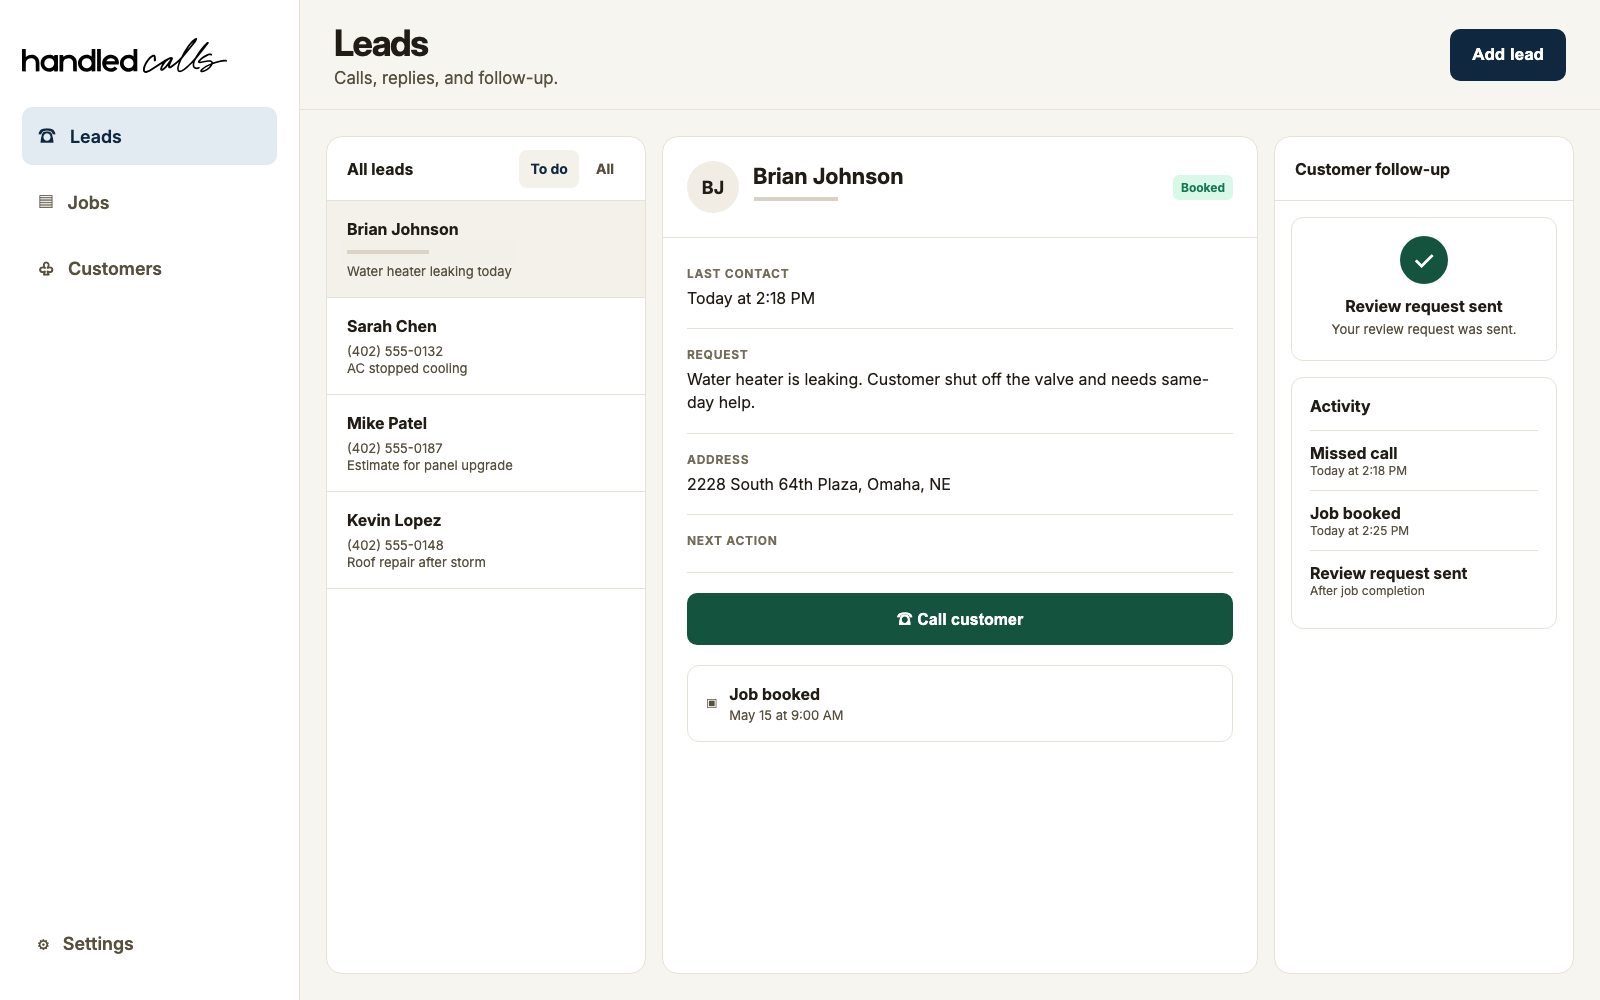
Task: Select Brian Johnson lead row
Action: pos(486,249)
